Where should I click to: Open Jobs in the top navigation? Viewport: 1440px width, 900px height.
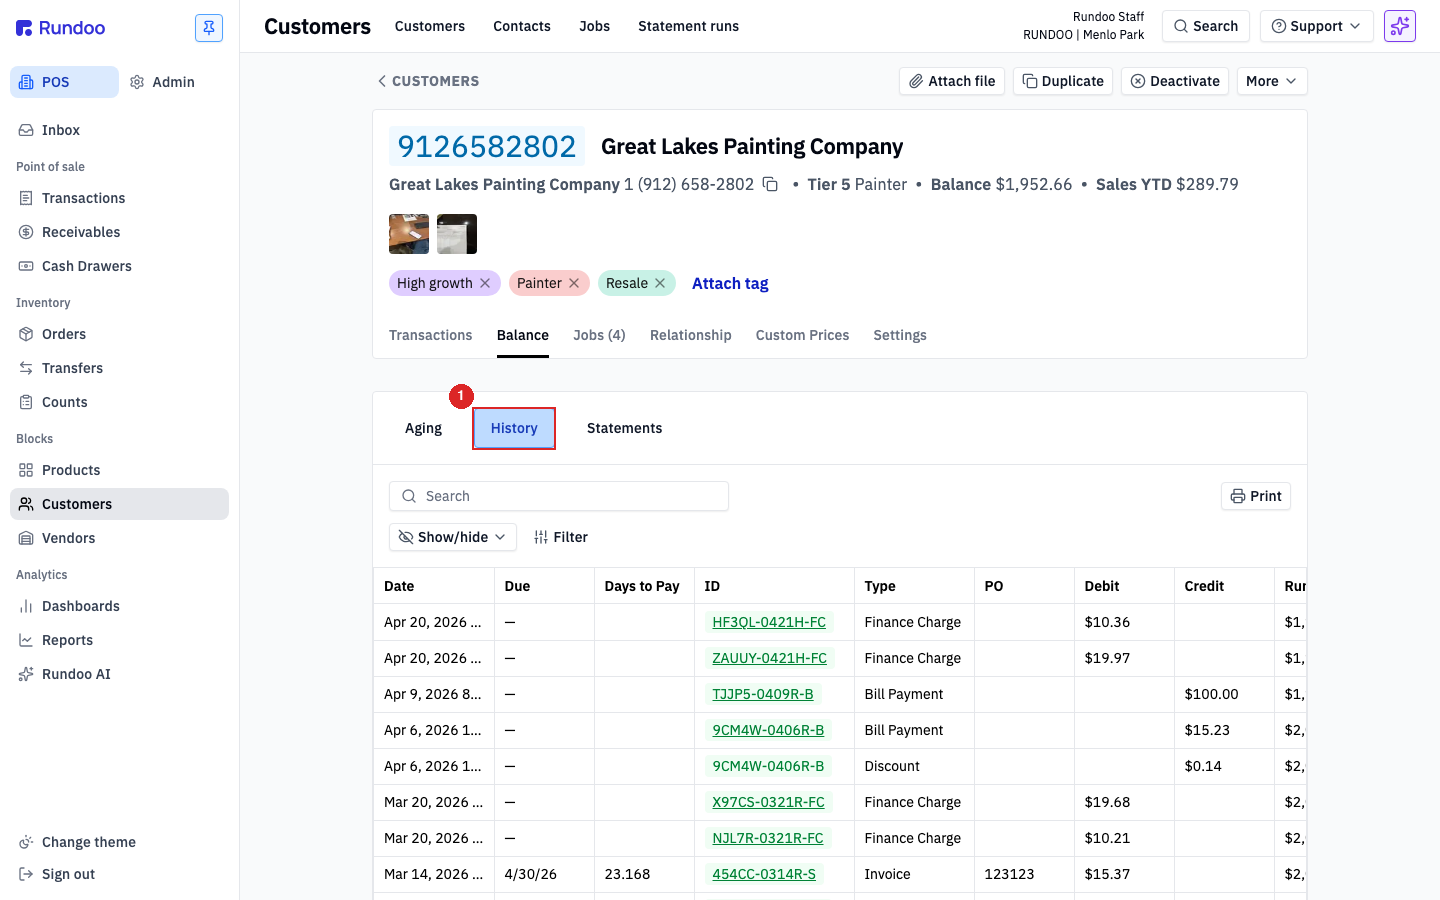pyautogui.click(x=594, y=26)
